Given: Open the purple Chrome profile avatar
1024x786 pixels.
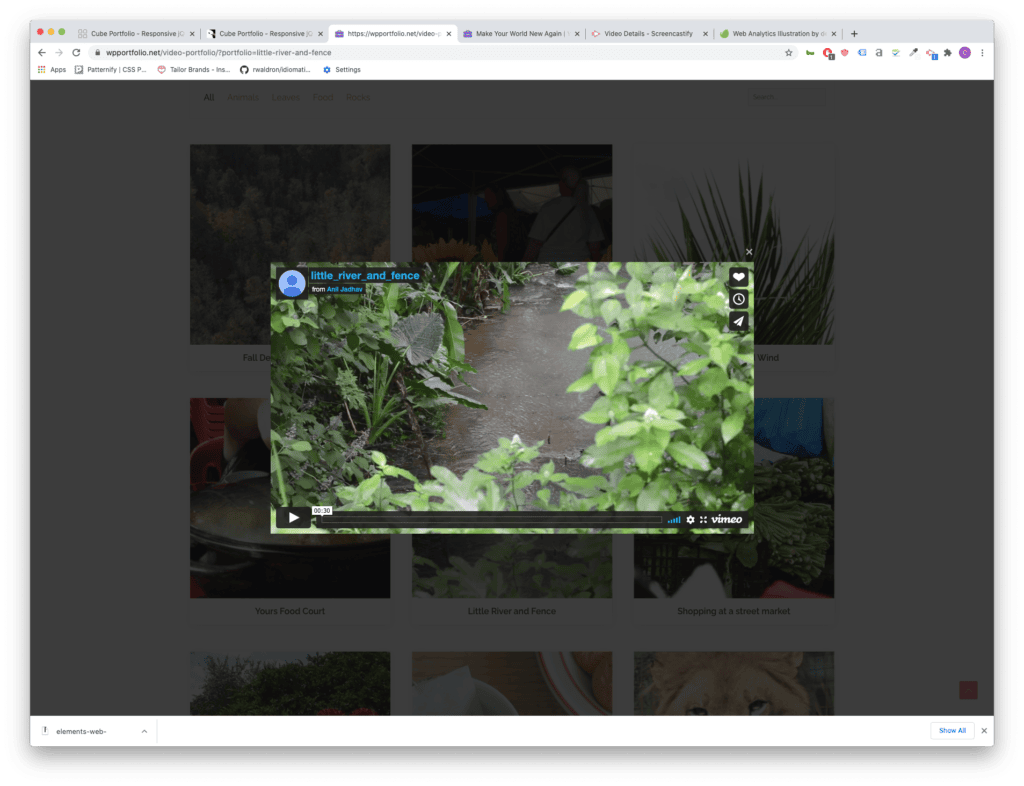Looking at the screenshot, I should tap(965, 53).
